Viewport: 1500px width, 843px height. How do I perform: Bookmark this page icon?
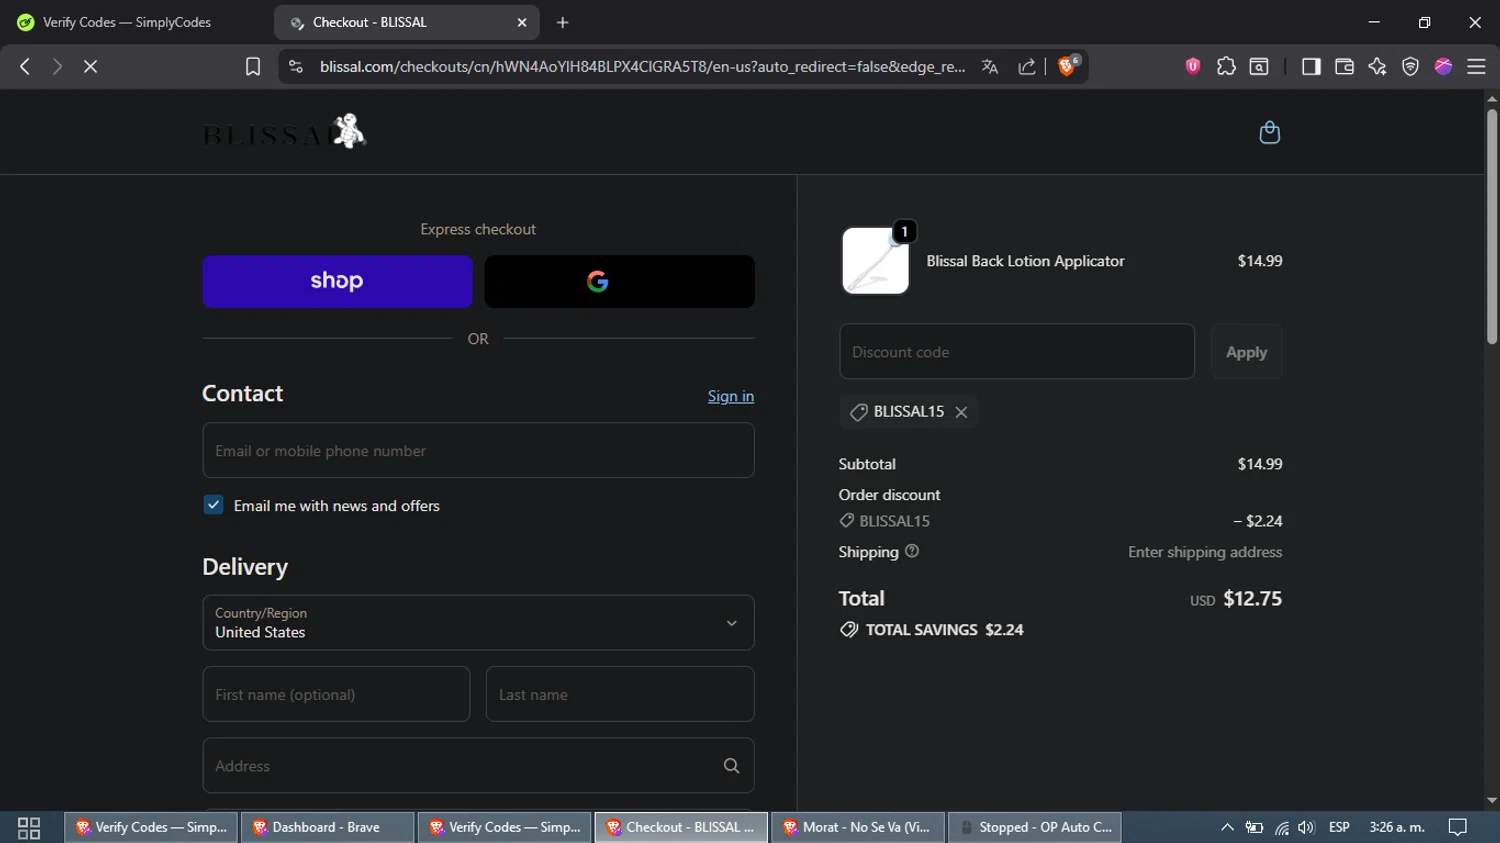(253, 66)
